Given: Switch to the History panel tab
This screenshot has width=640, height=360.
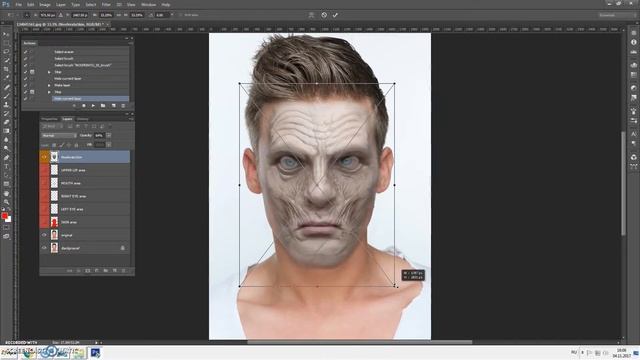Looking at the screenshot, I should tap(83, 119).
